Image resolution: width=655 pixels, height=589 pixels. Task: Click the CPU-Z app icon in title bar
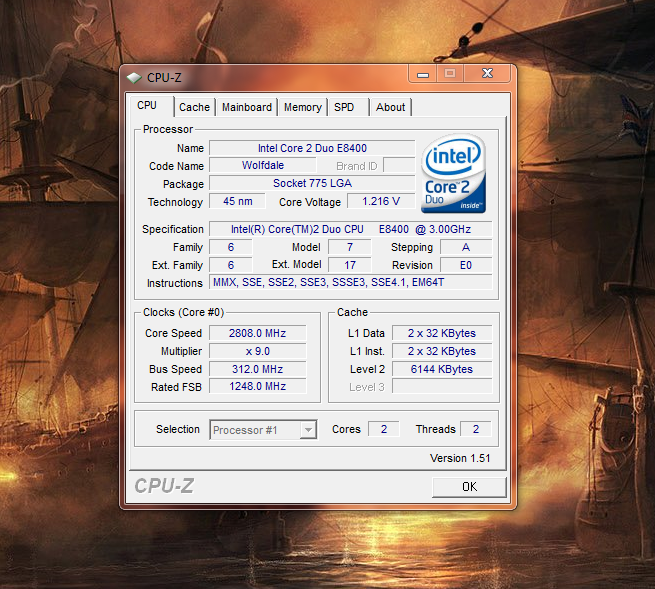tap(134, 78)
